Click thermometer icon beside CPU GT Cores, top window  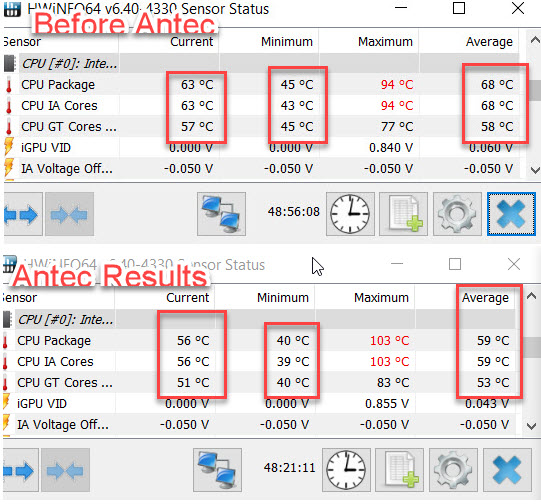tap(9, 127)
